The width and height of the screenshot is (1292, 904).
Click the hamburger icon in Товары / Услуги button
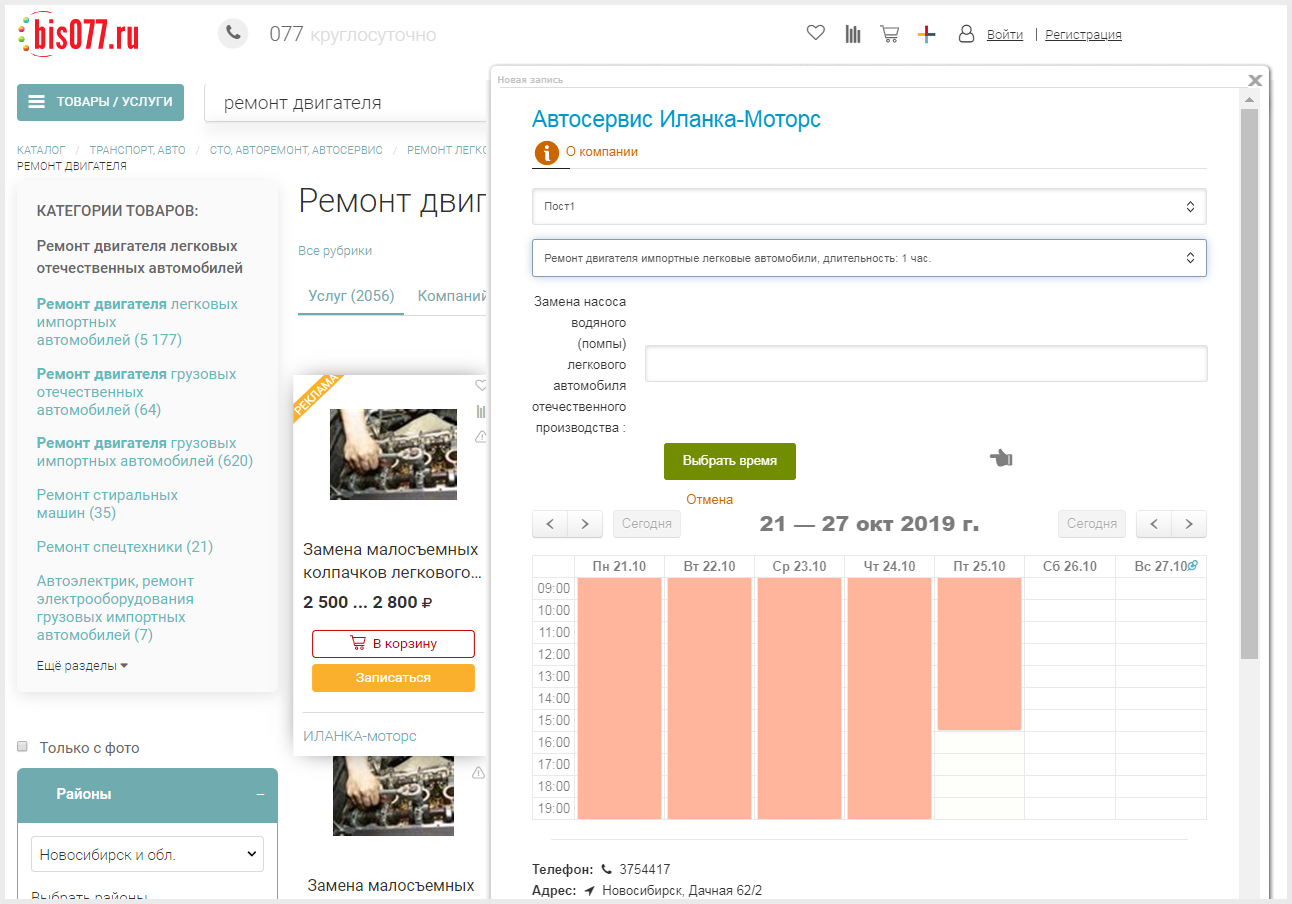(37, 102)
